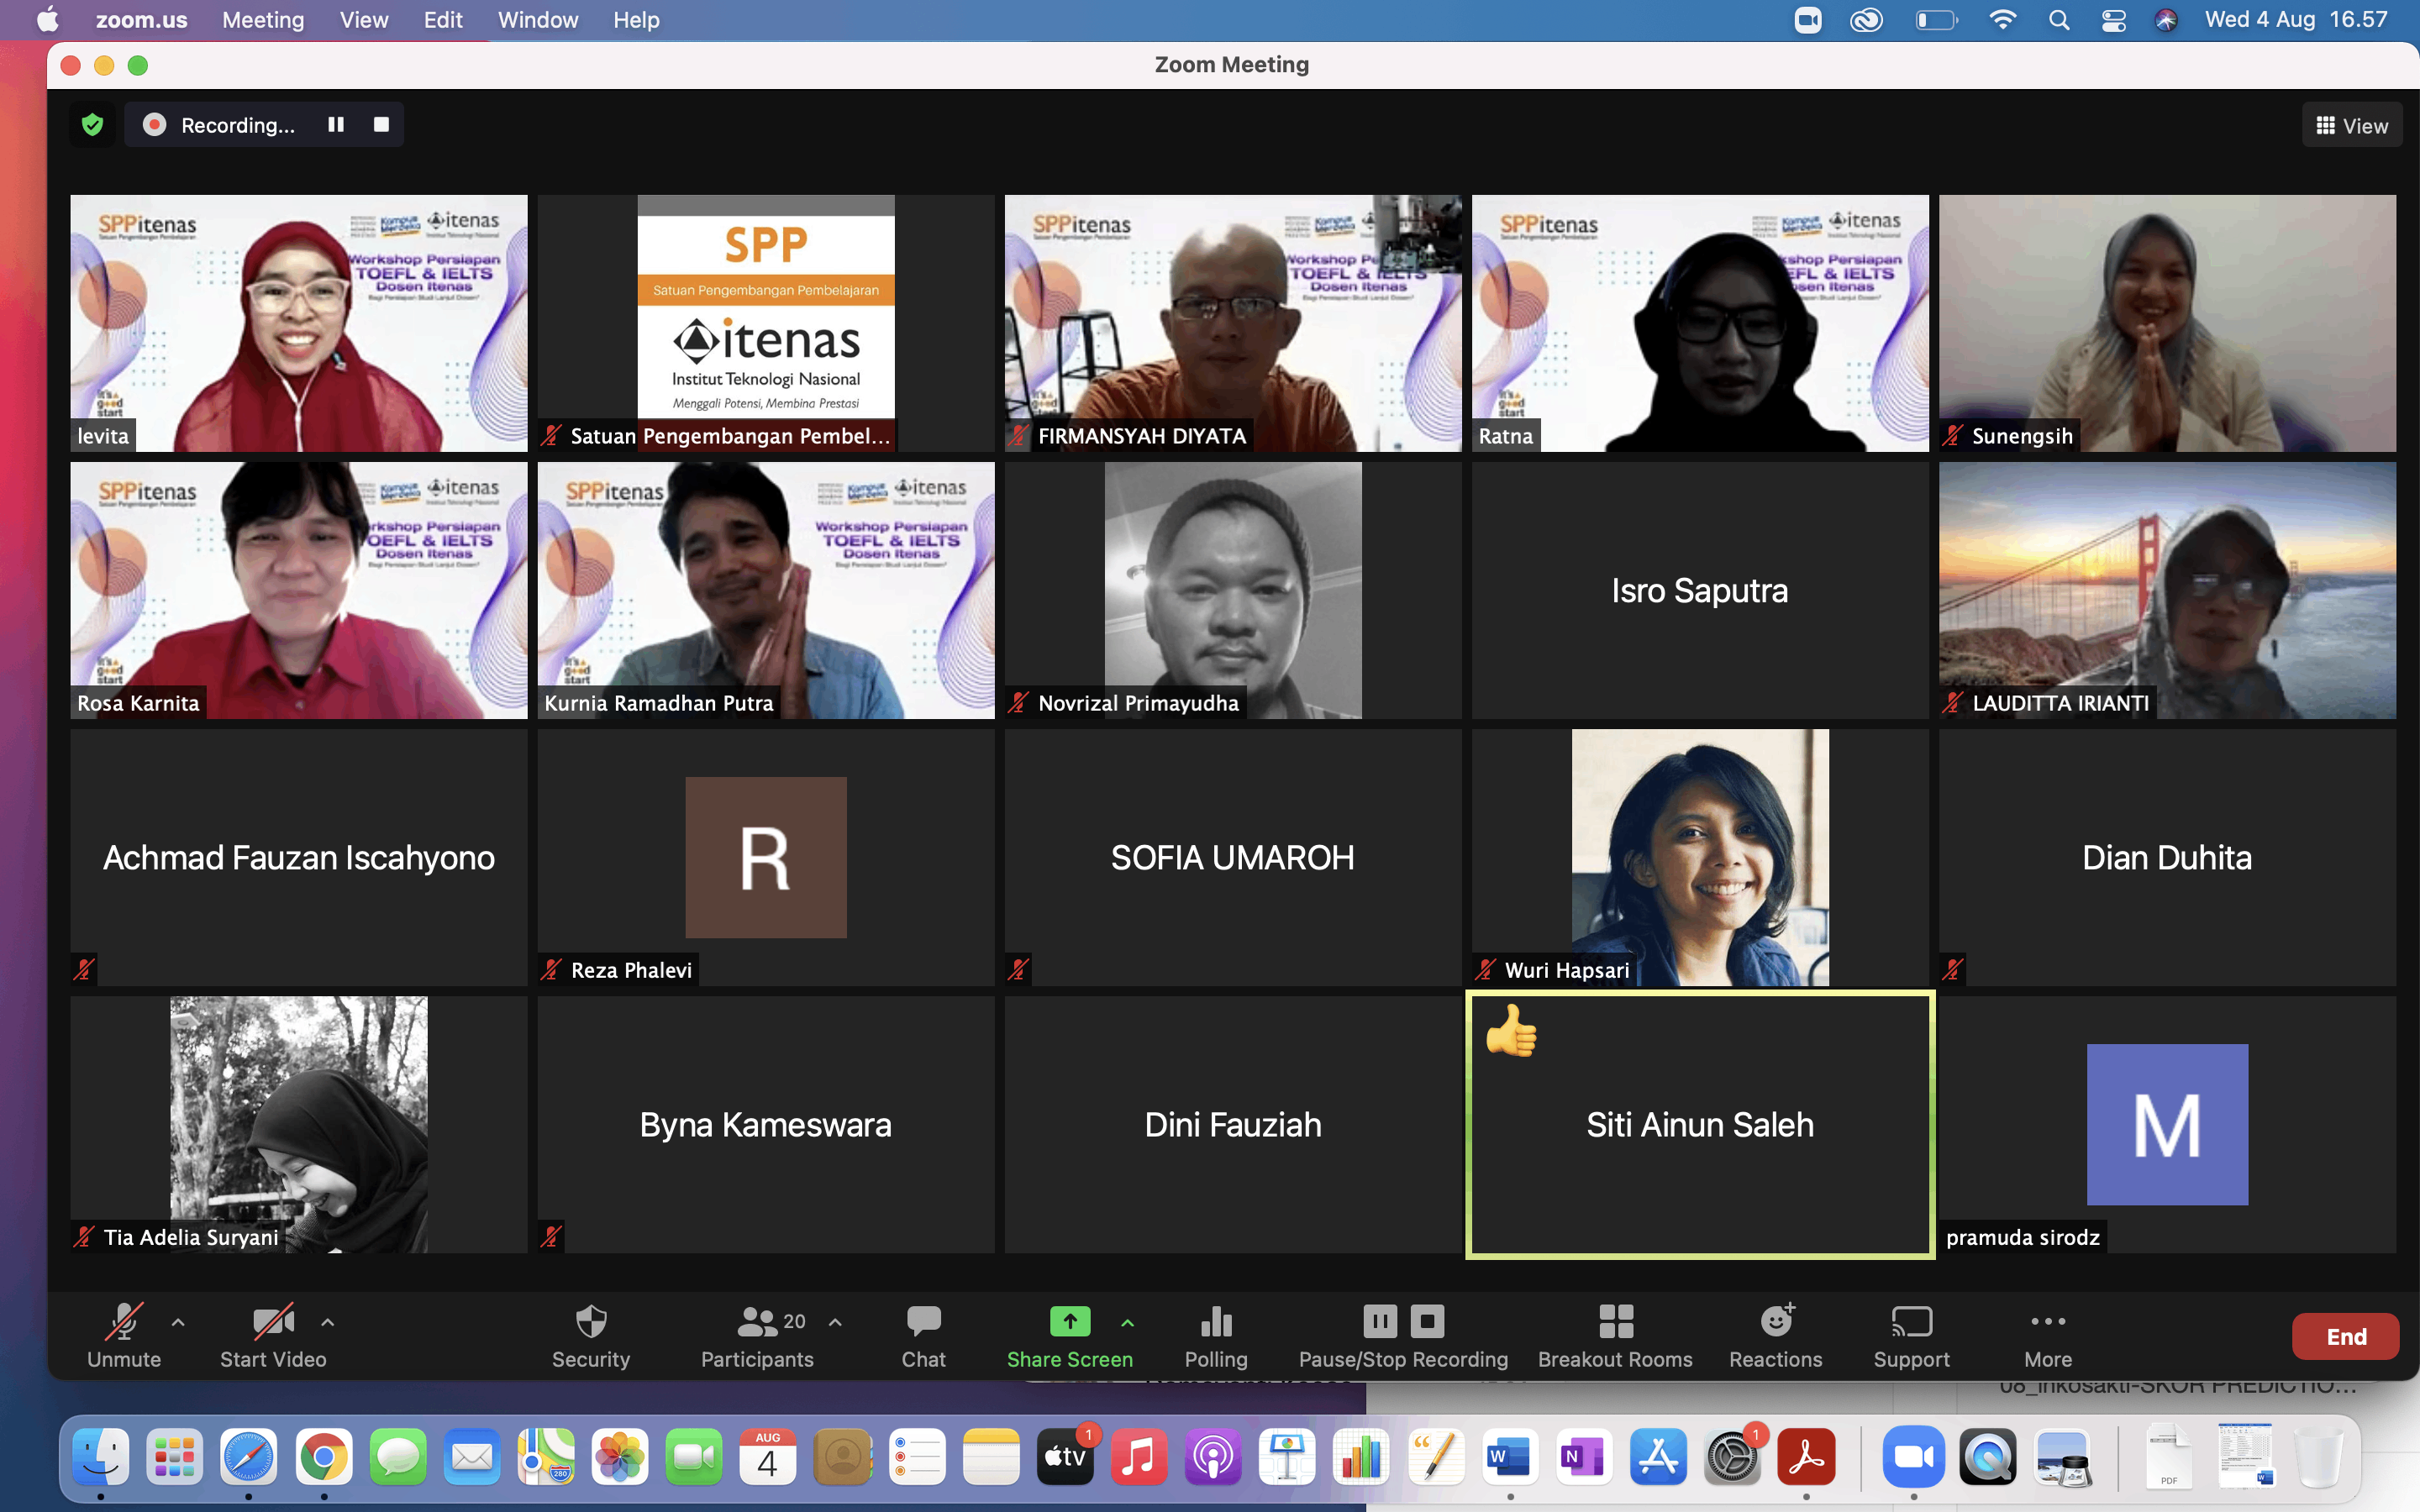2420x1512 pixels.
Task: Open the Reactions menu
Action: [1776, 1322]
